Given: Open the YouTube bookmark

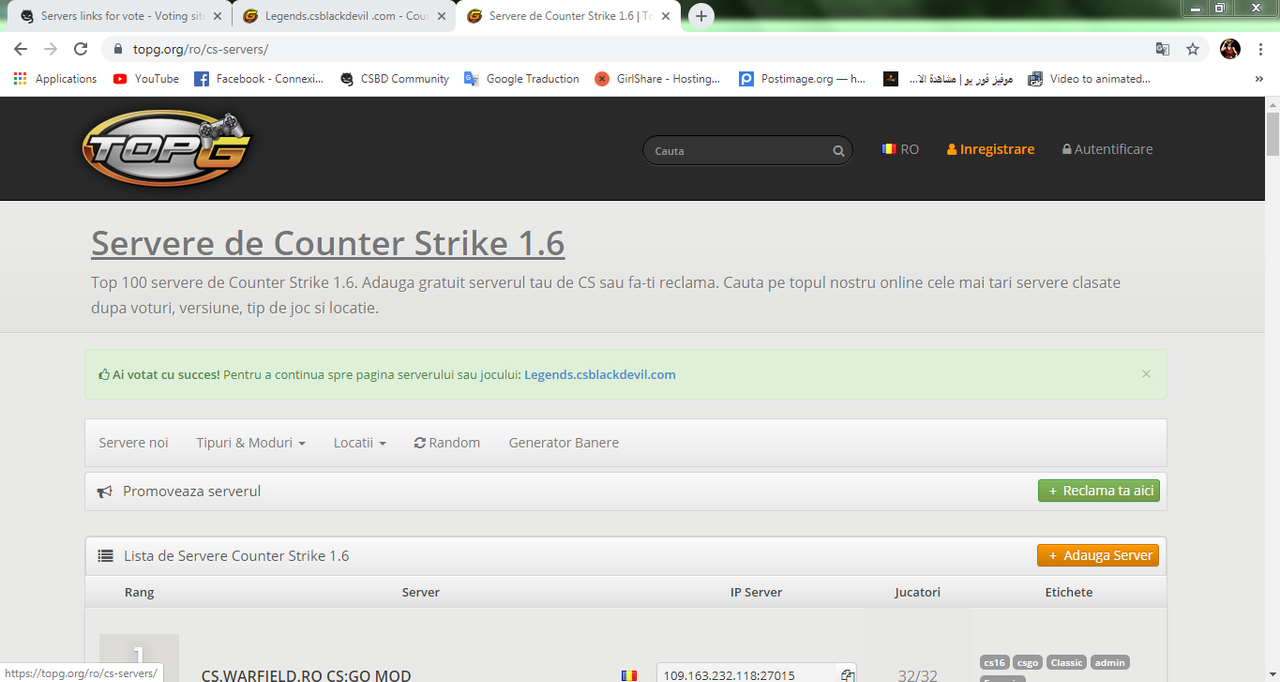Looking at the screenshot, I should (x=146, y=79).
